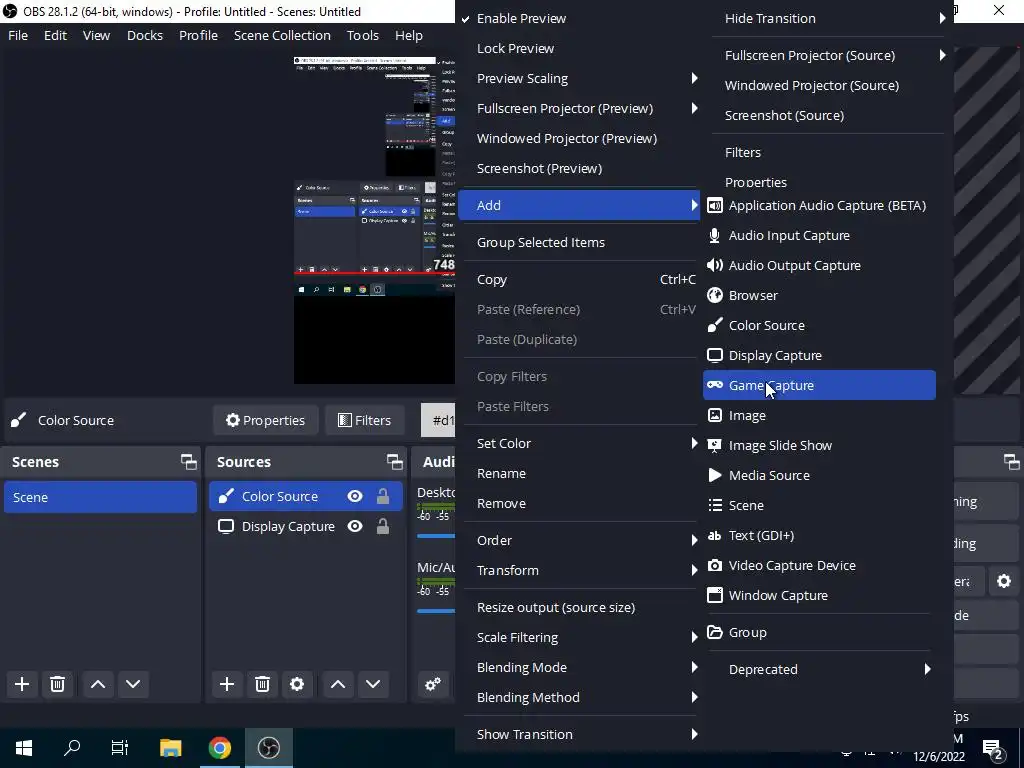Click the Image Slide Show icon
The image size is (1024, 768).
[x=715, y=445]
